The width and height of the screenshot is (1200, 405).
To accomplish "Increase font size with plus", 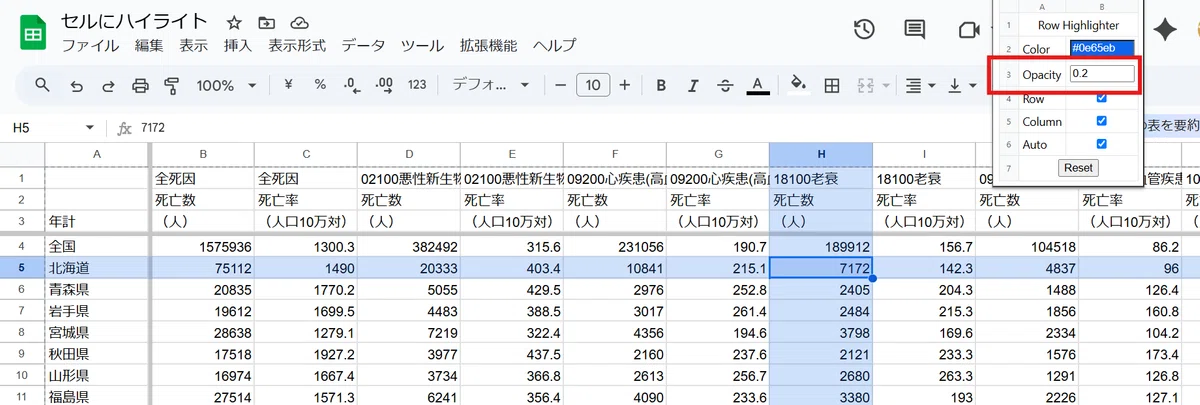I will point(625,85).
